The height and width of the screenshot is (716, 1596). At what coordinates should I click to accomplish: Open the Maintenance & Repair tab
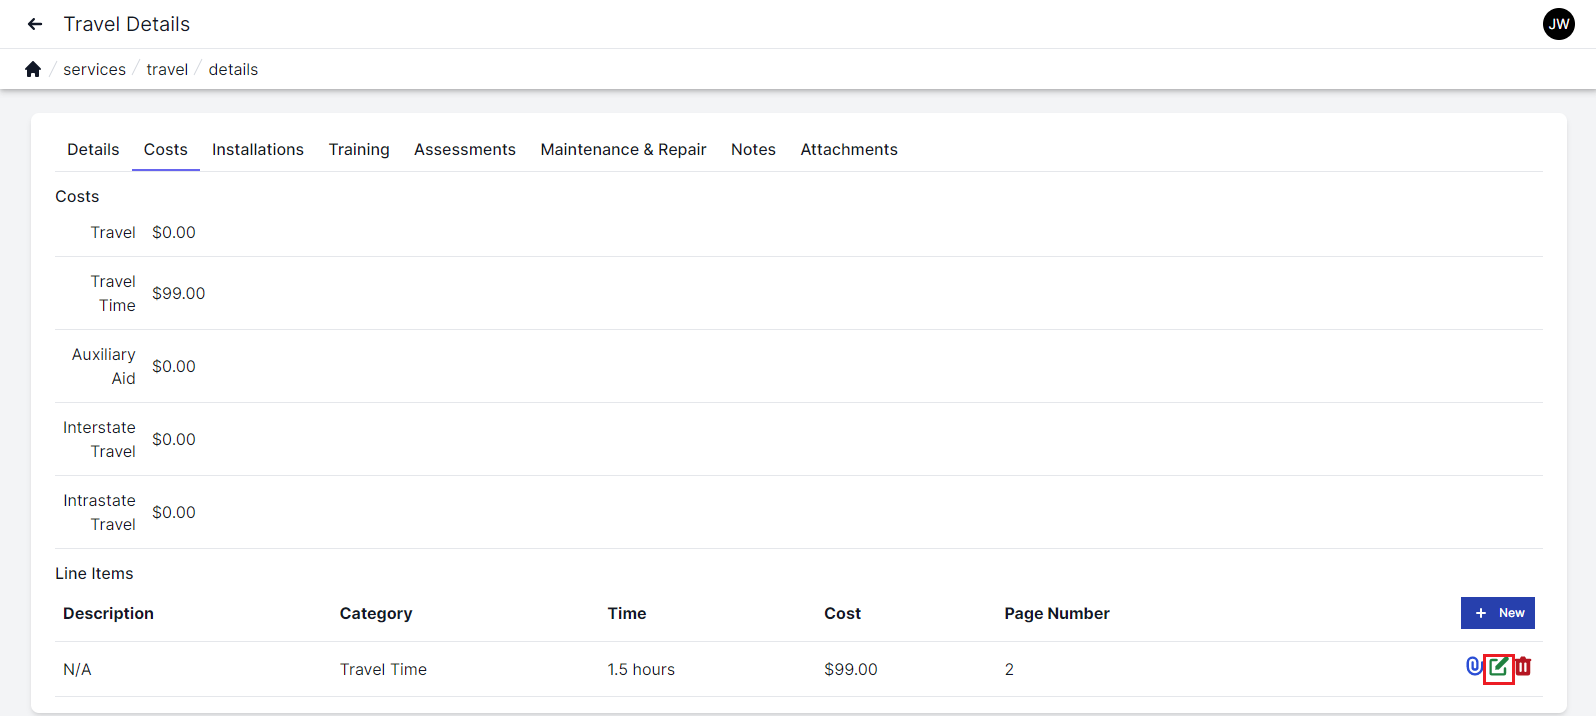[623, 149]
